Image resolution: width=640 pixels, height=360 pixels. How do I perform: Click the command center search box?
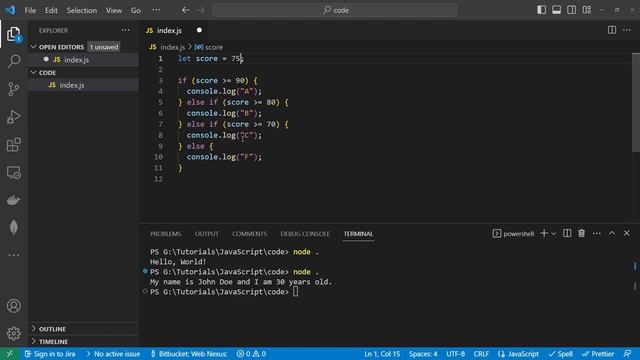[335, 10]
